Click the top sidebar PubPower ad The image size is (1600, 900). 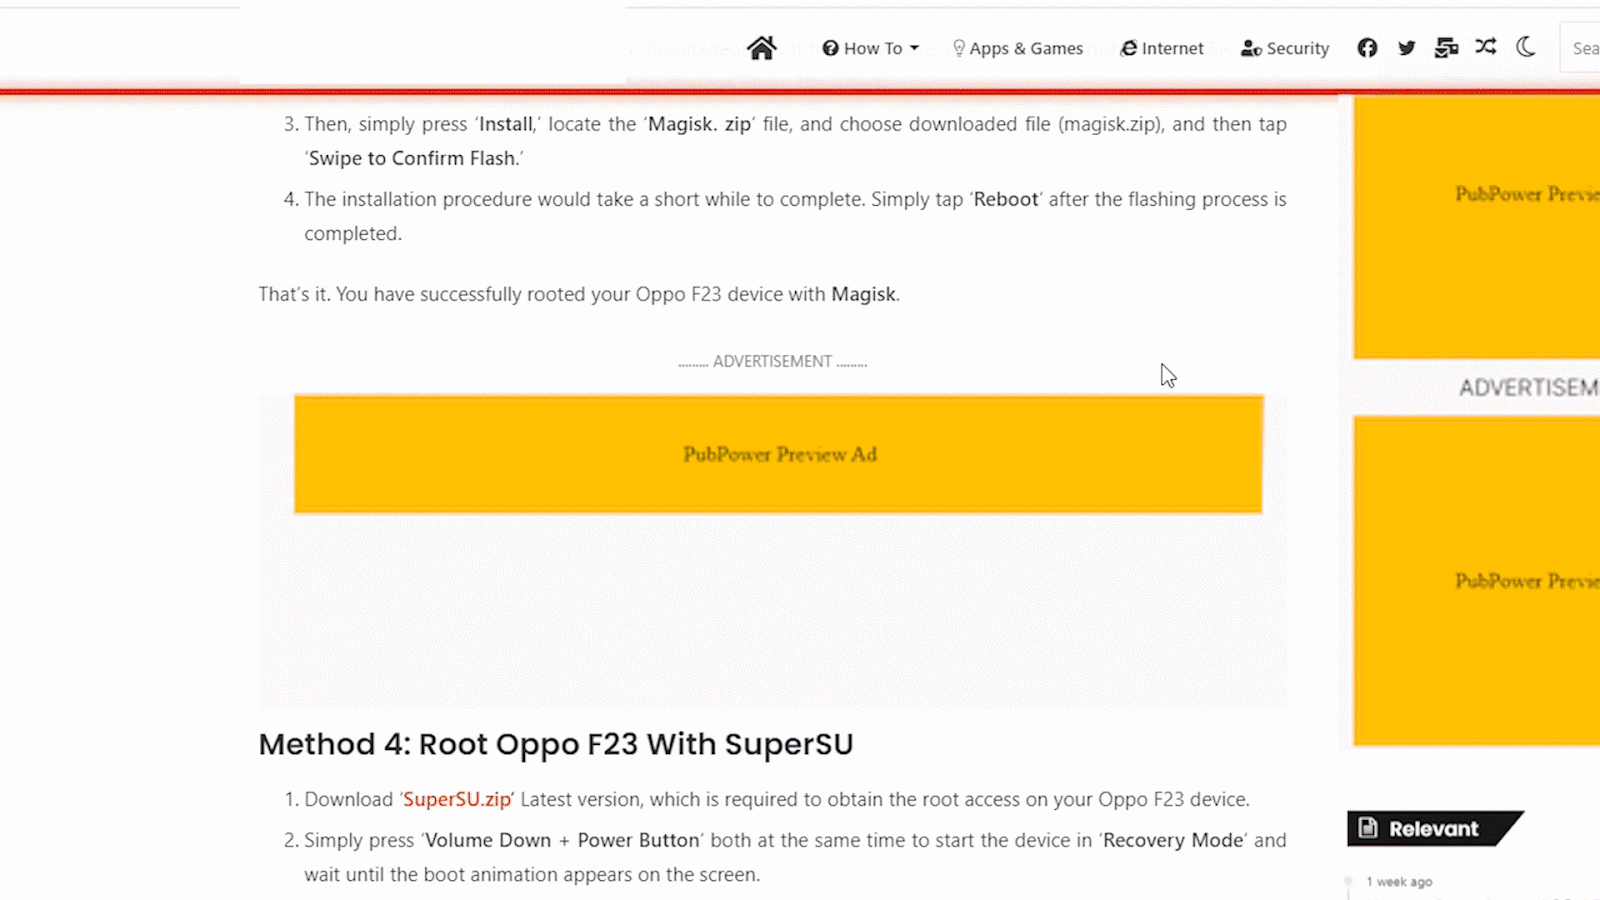pyautogui.click(x=1477, y=226)
